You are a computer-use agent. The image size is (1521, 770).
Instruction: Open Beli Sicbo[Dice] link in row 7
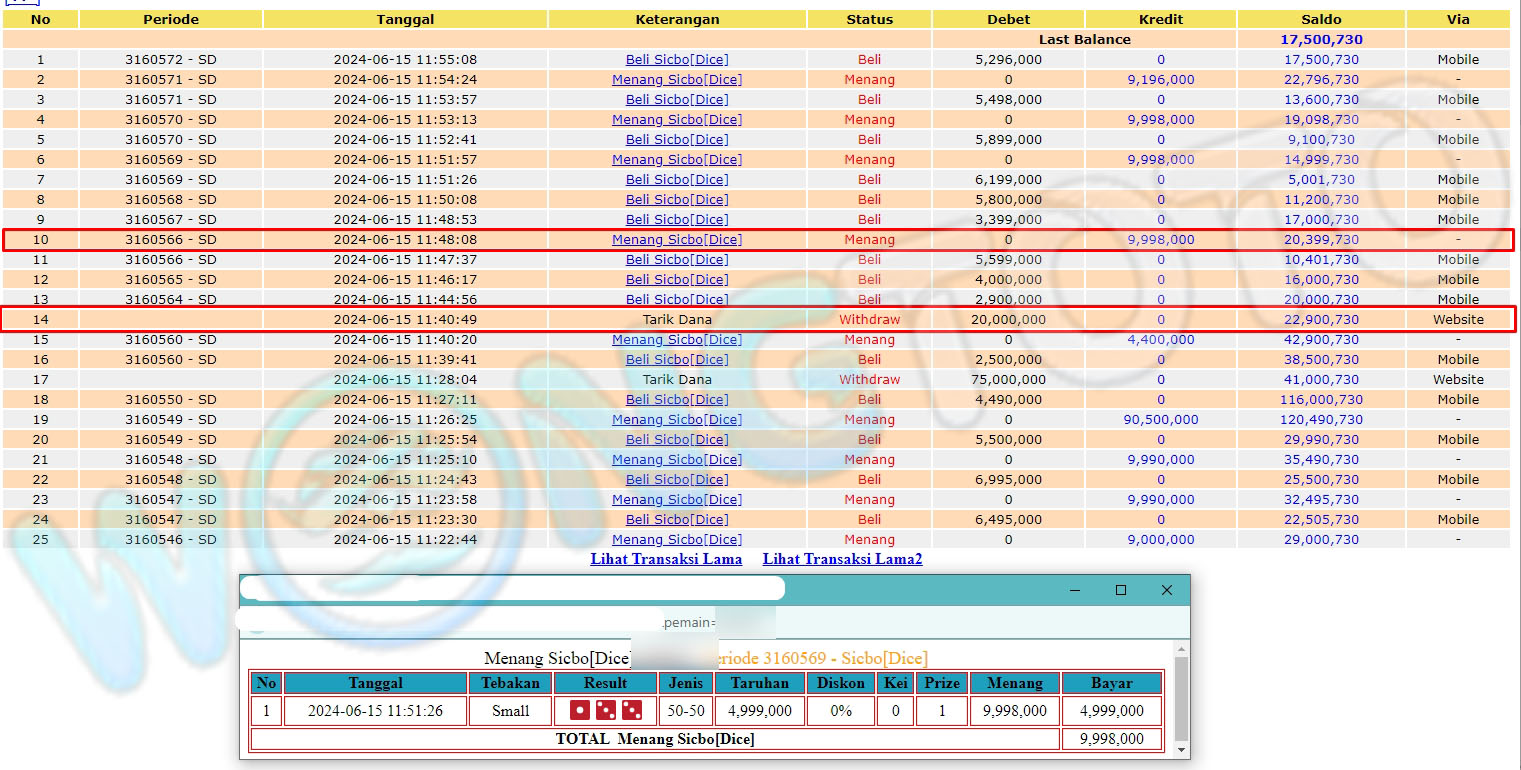click(677, 180)
